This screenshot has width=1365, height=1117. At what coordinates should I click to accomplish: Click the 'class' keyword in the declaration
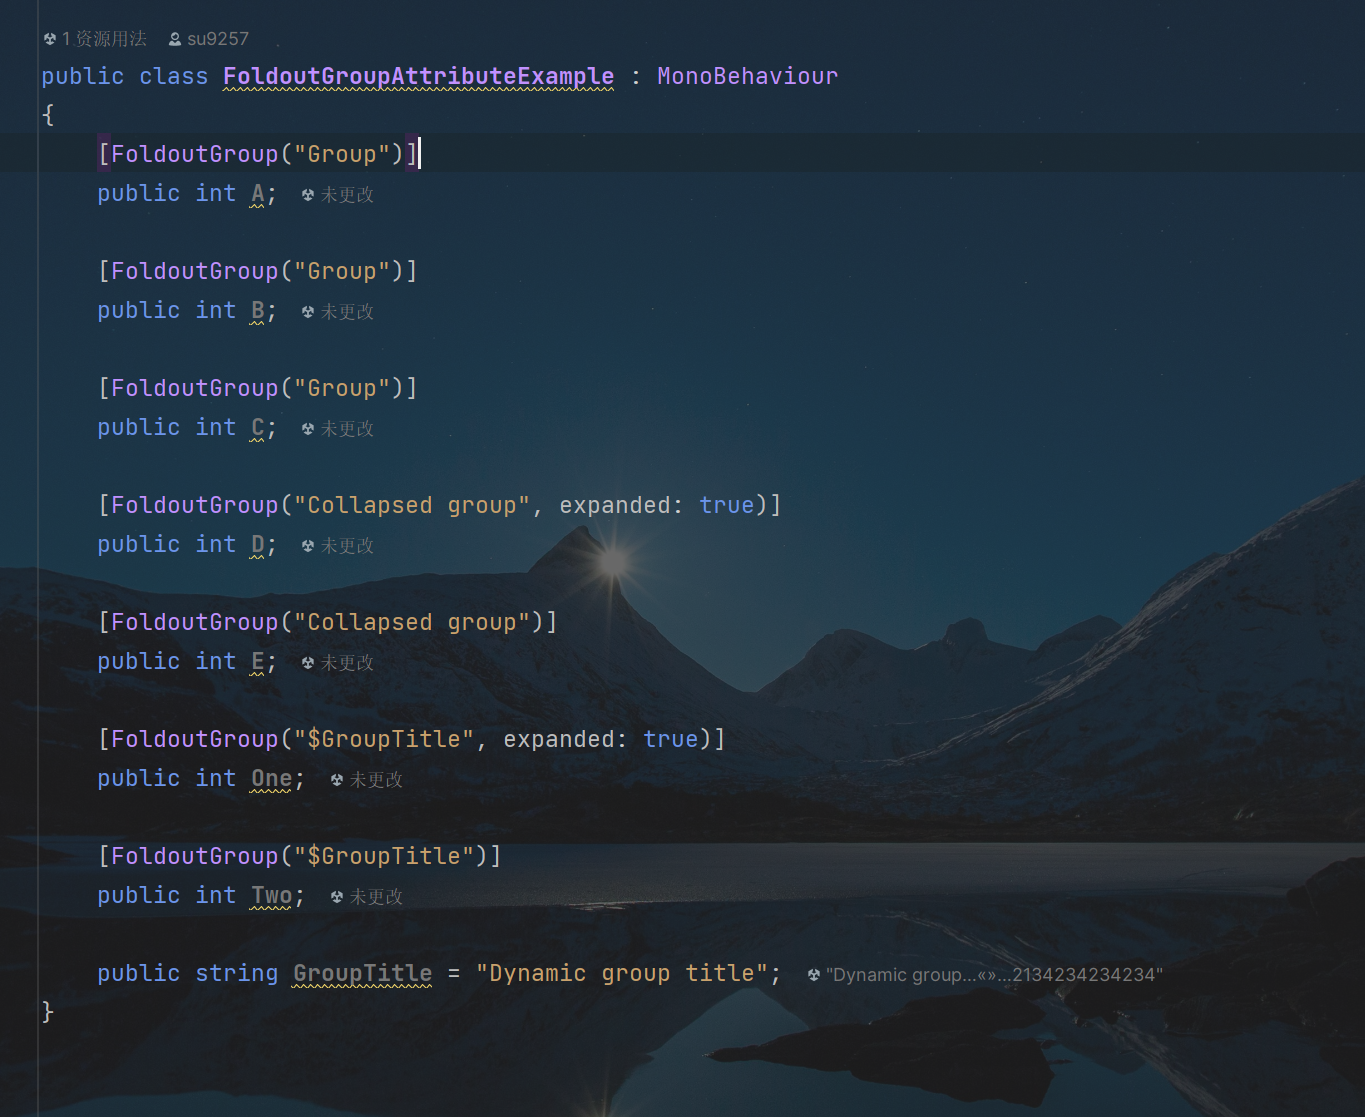(173, 76)
